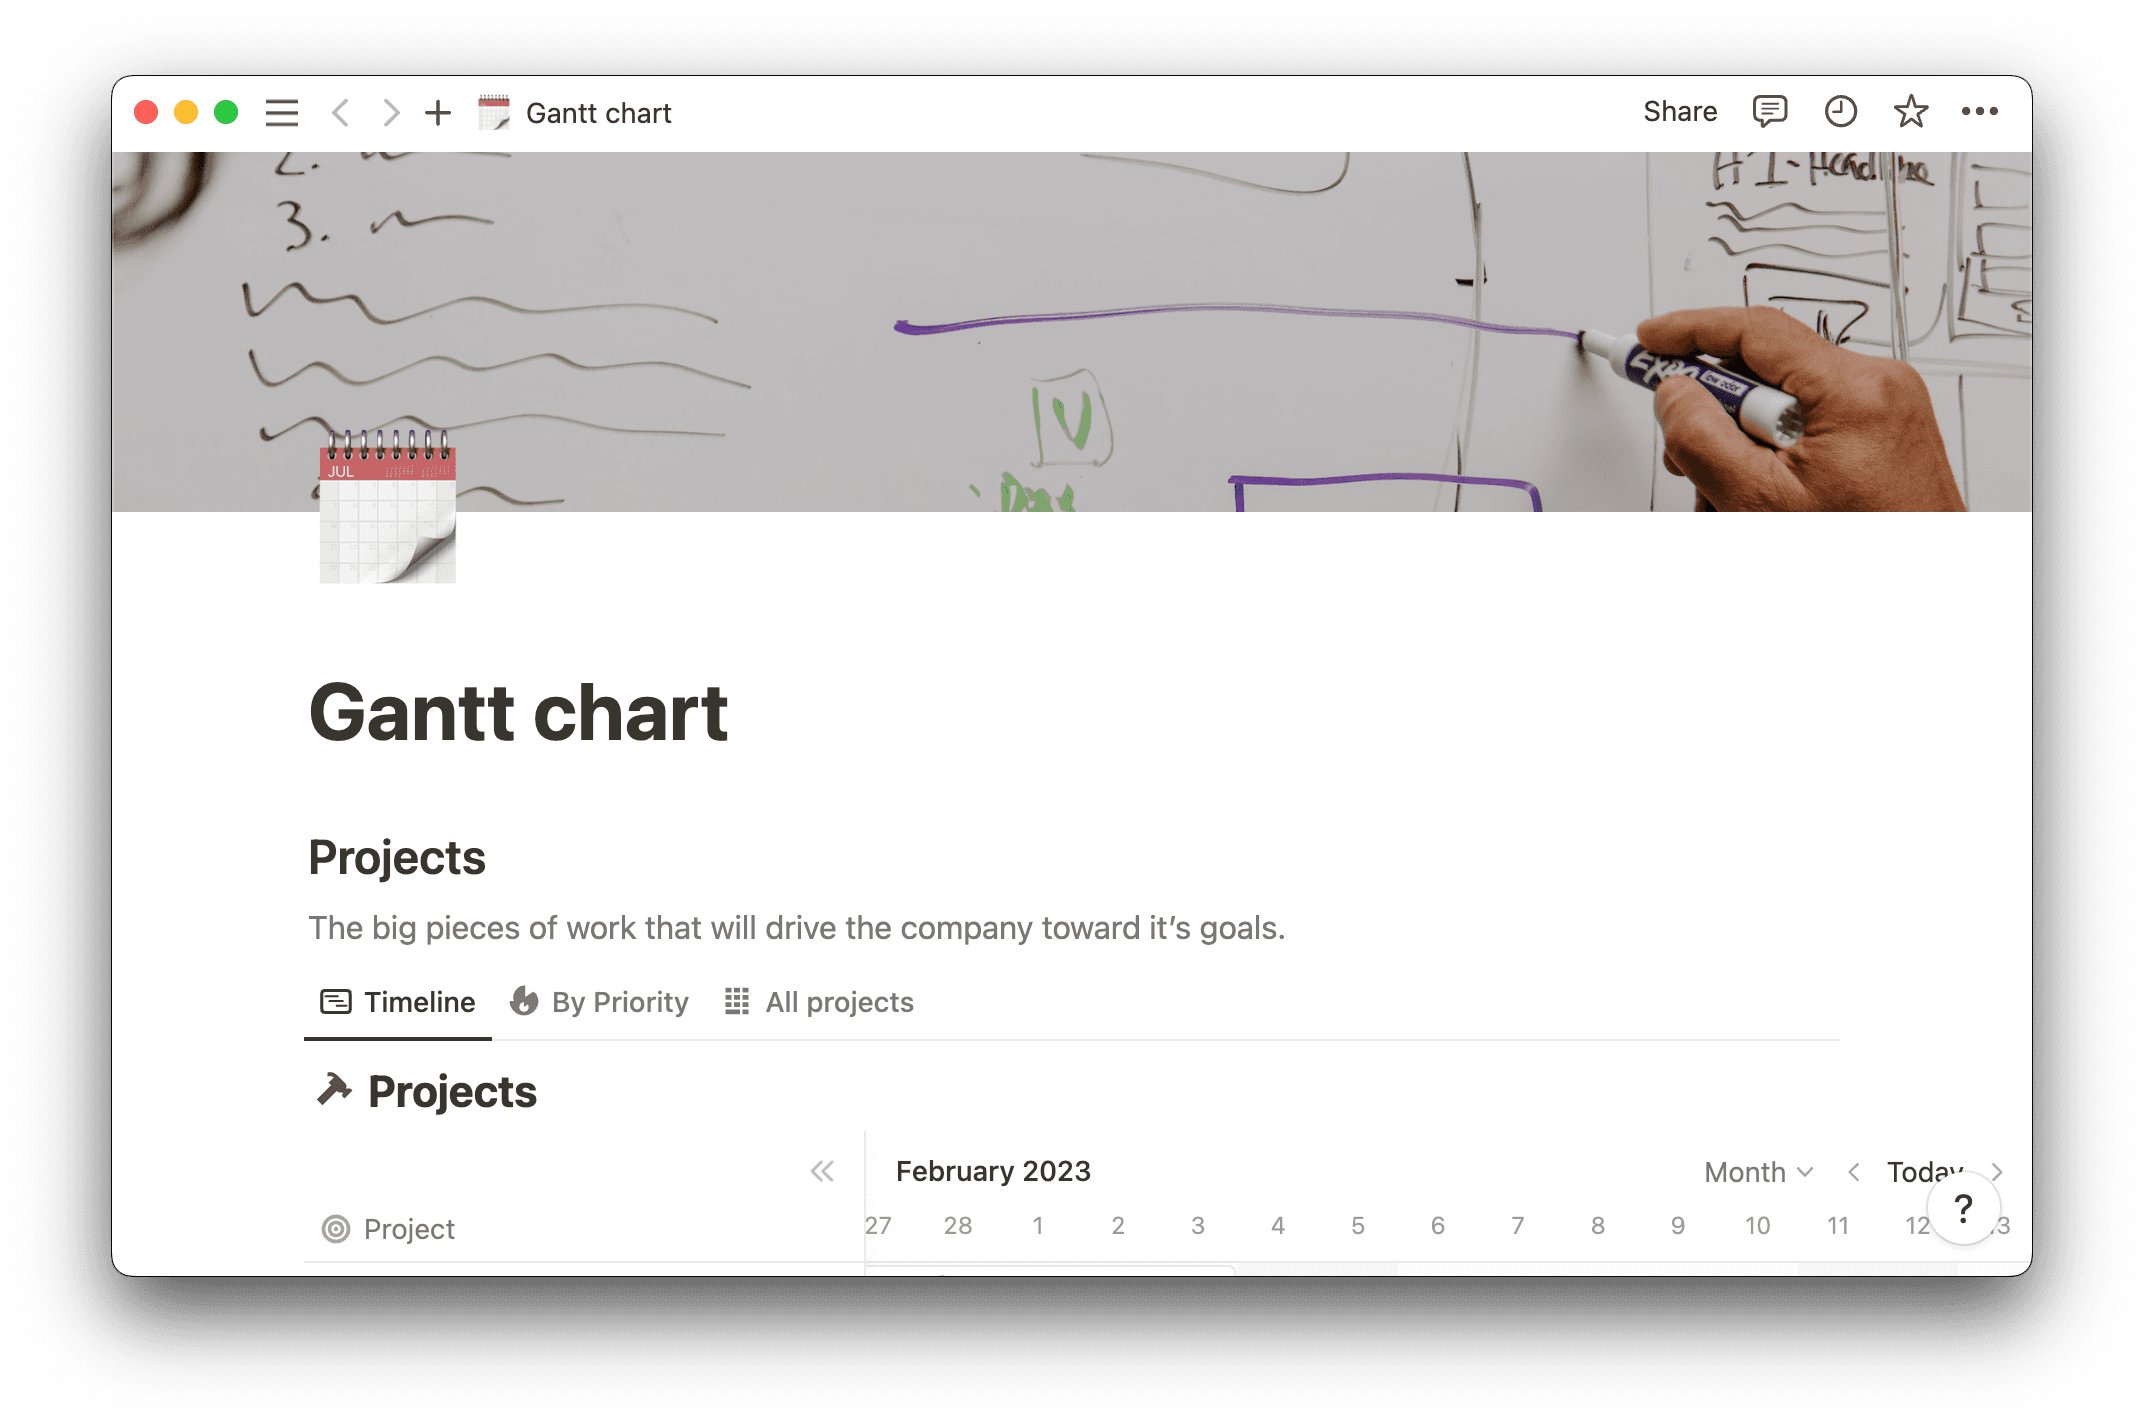
Task: Click the left chevron beside Today
Action: pos(1854,1171)
